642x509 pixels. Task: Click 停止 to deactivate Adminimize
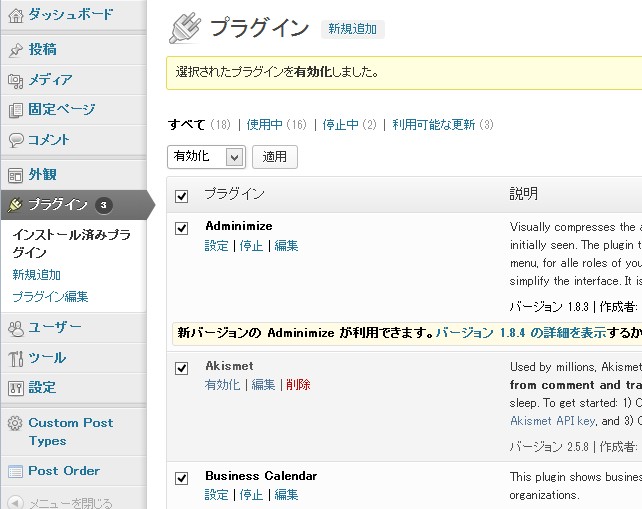(251, 246)
